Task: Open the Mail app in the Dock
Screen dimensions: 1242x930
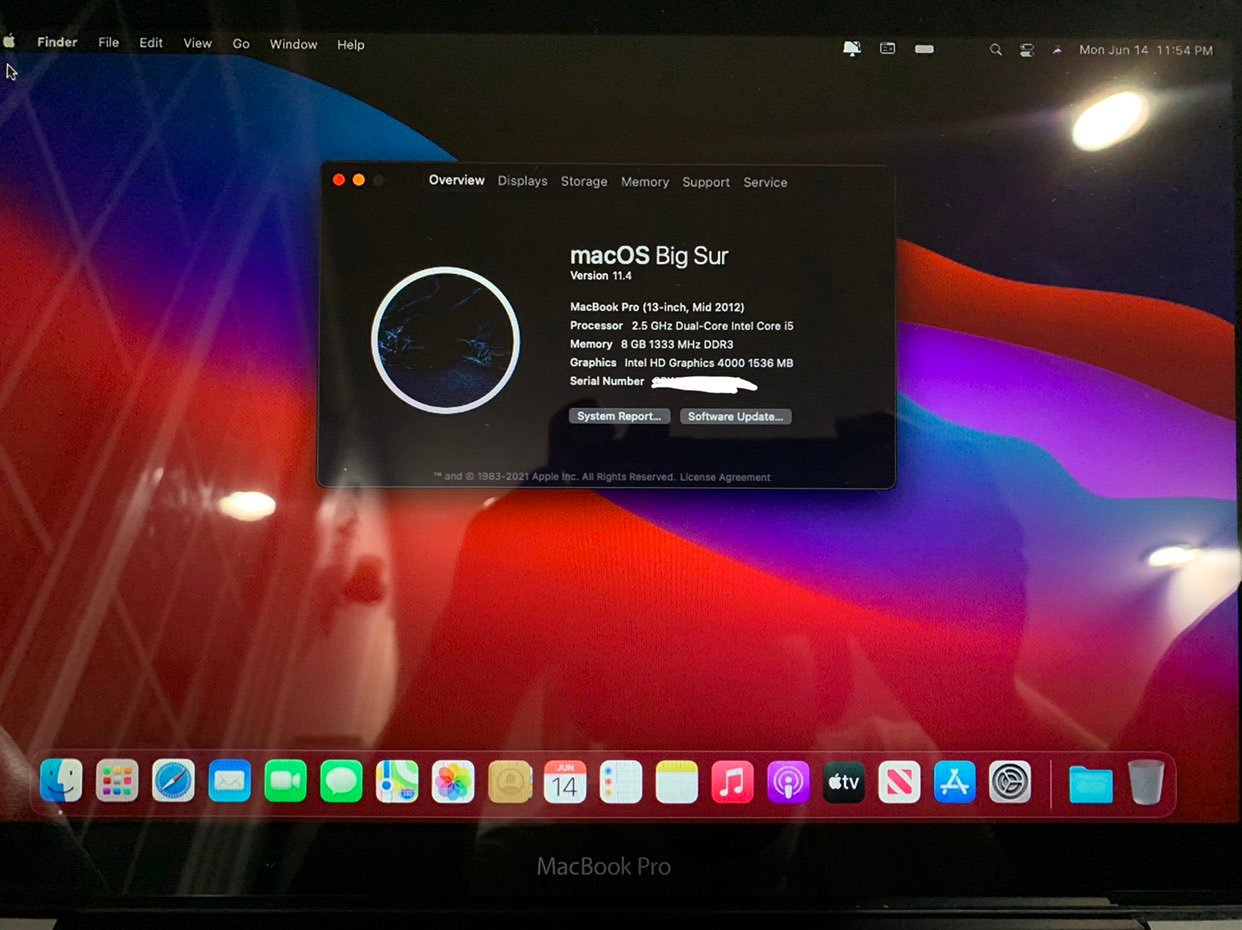Action: (x=229, y=781)
